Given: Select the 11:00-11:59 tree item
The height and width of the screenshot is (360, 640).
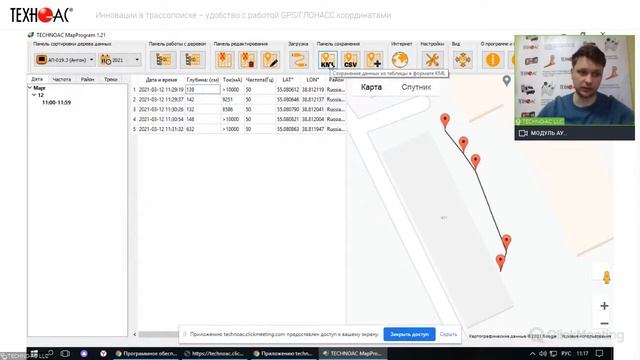Looking at the screenshot, I should tap(56, 102).
